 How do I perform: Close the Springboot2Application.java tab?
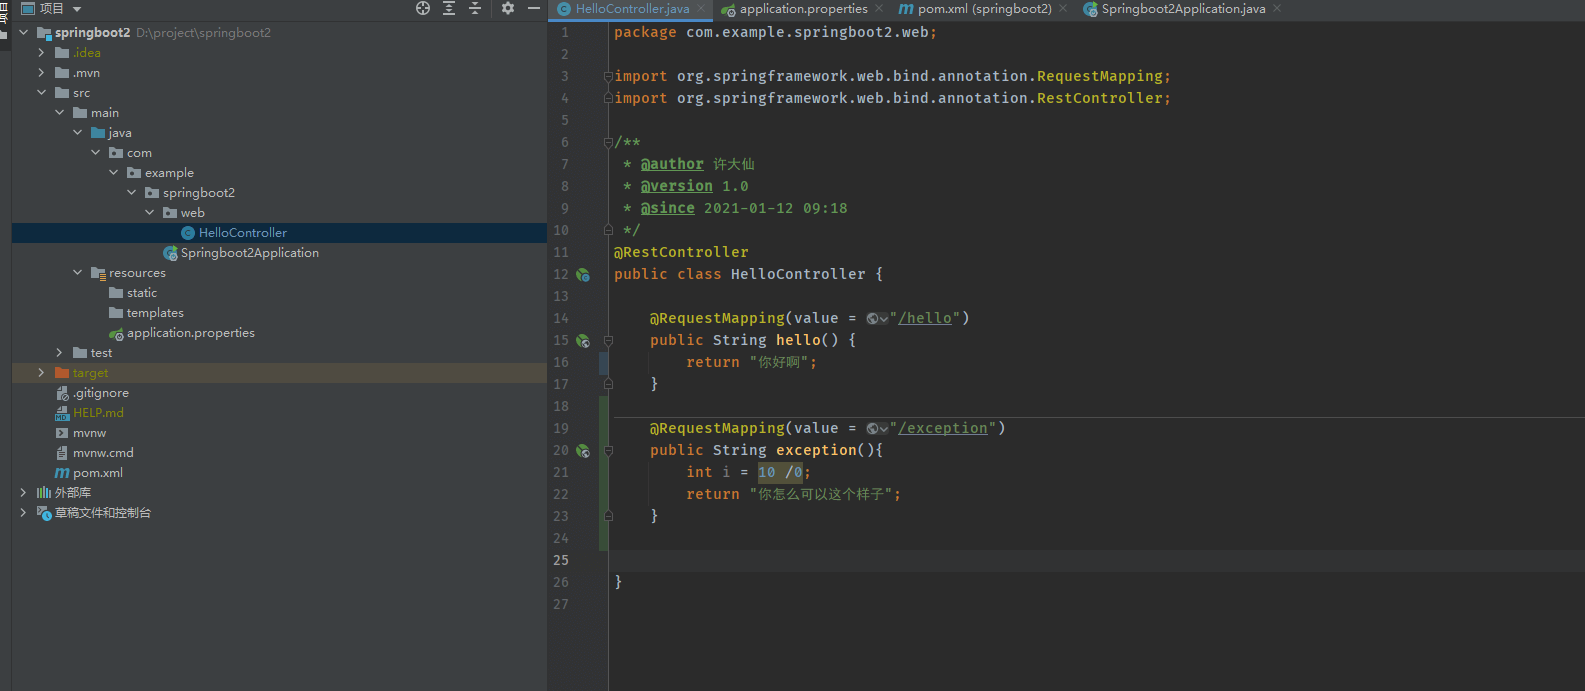pos(1277,8)
